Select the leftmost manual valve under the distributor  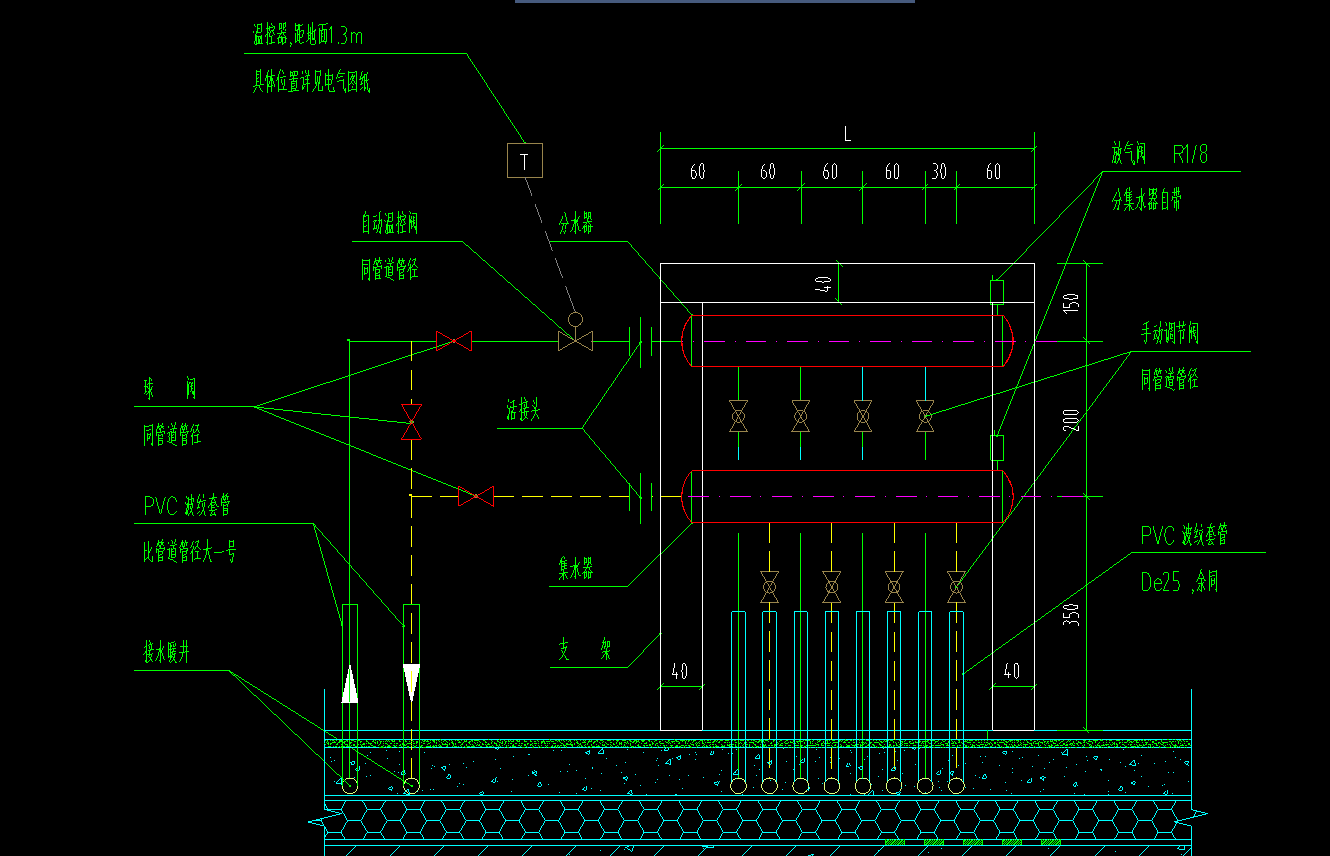(738, 415)
